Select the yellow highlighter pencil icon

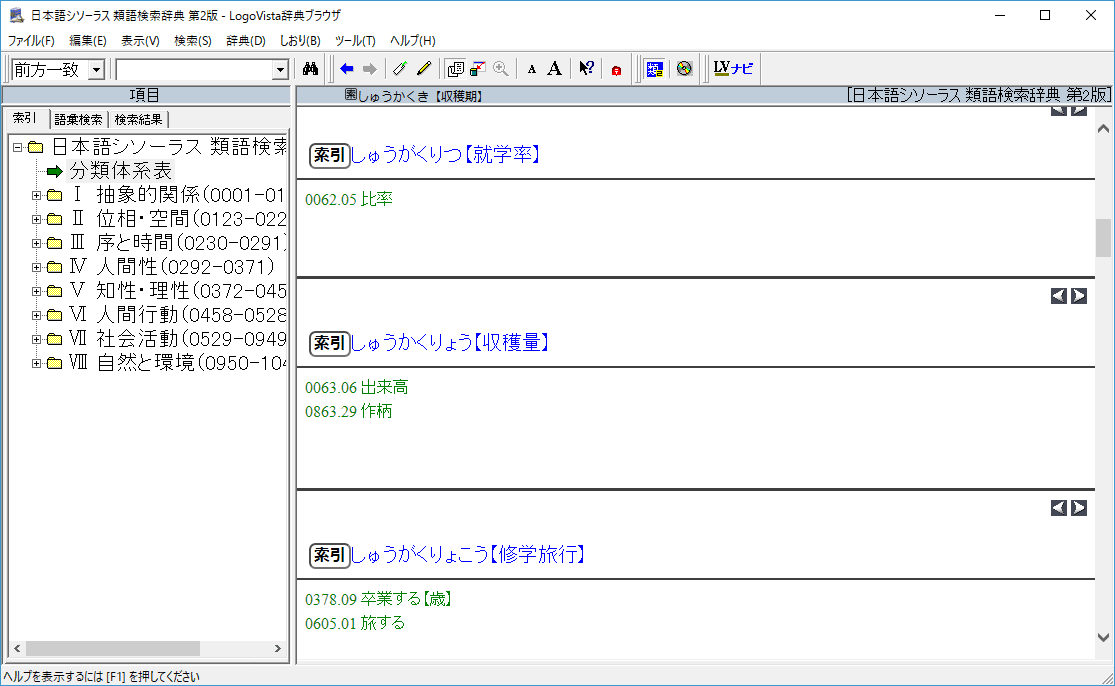pos(424,69)
